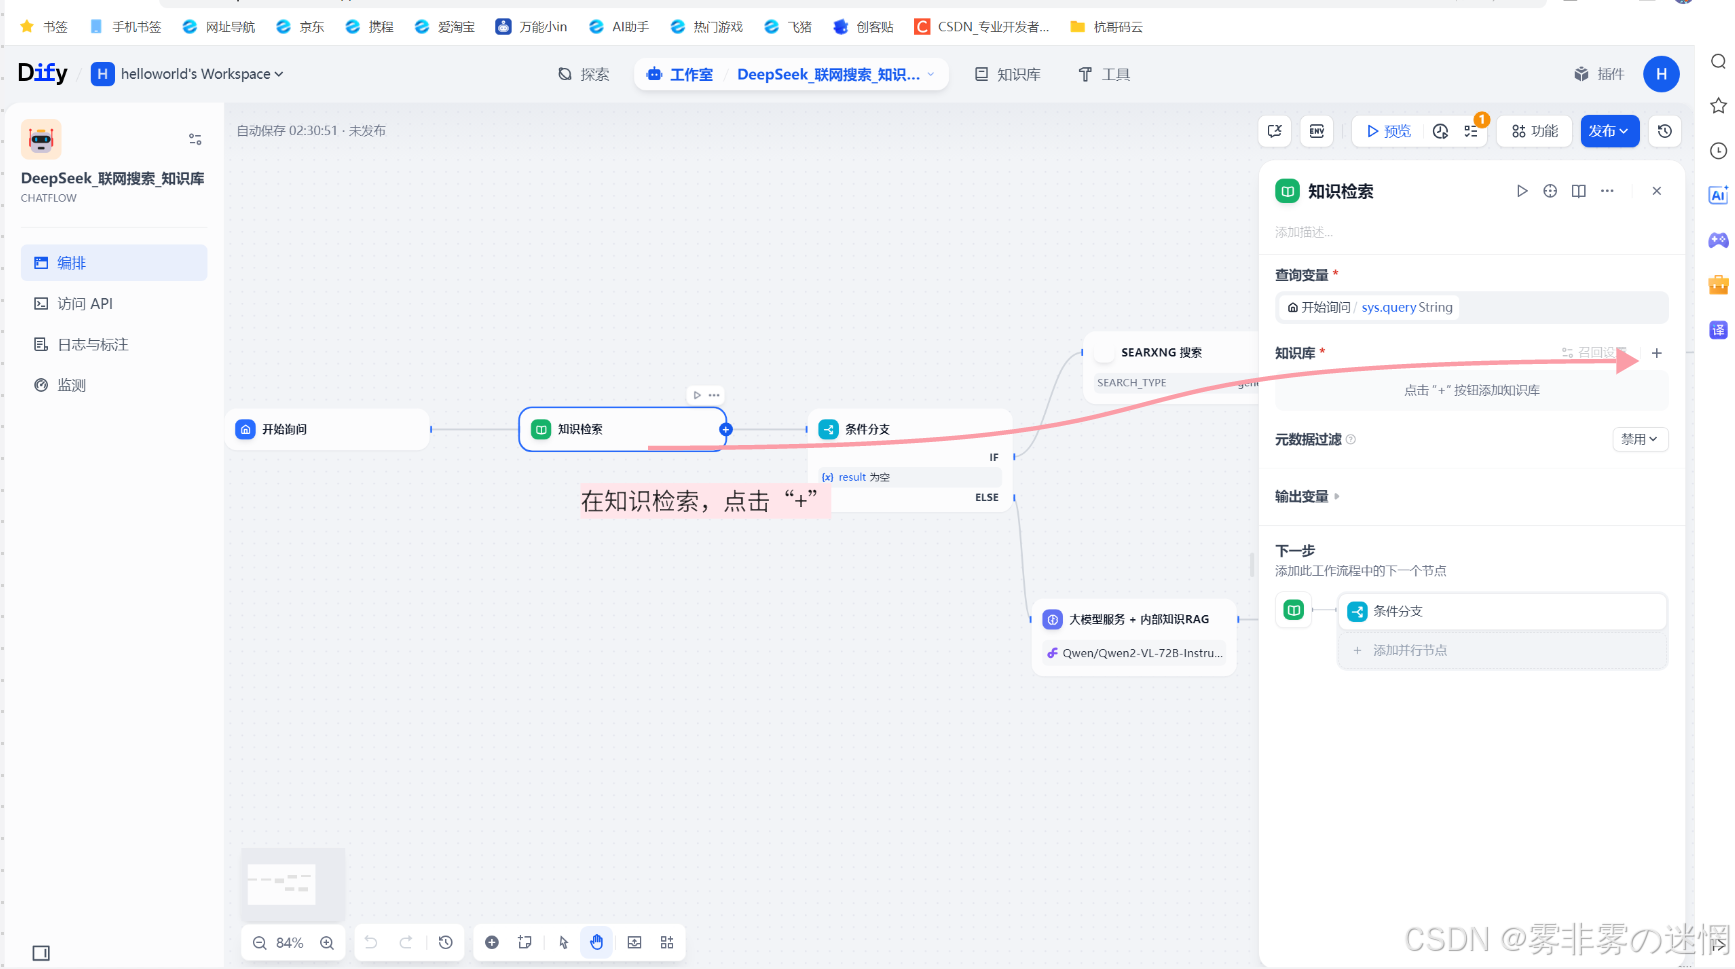Open browser sidebar search icon
Screen dimensions: 1735x969
click(x=1718, y=61)
